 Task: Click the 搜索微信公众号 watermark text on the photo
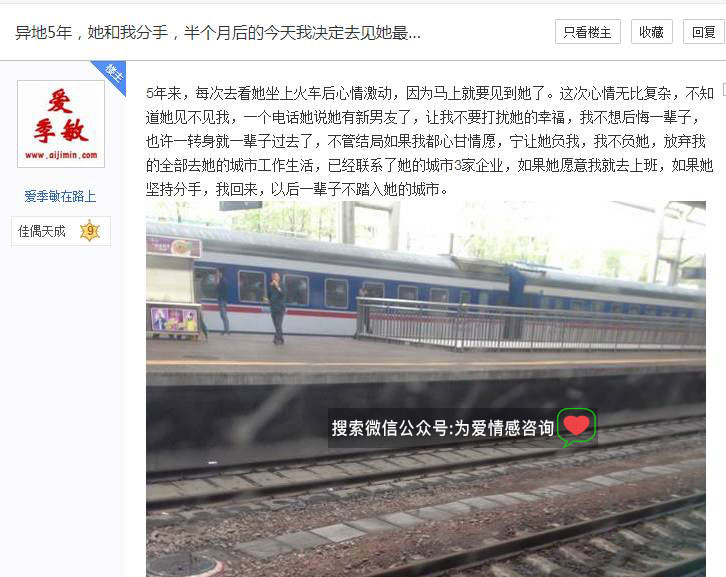(x=442, y=428)
